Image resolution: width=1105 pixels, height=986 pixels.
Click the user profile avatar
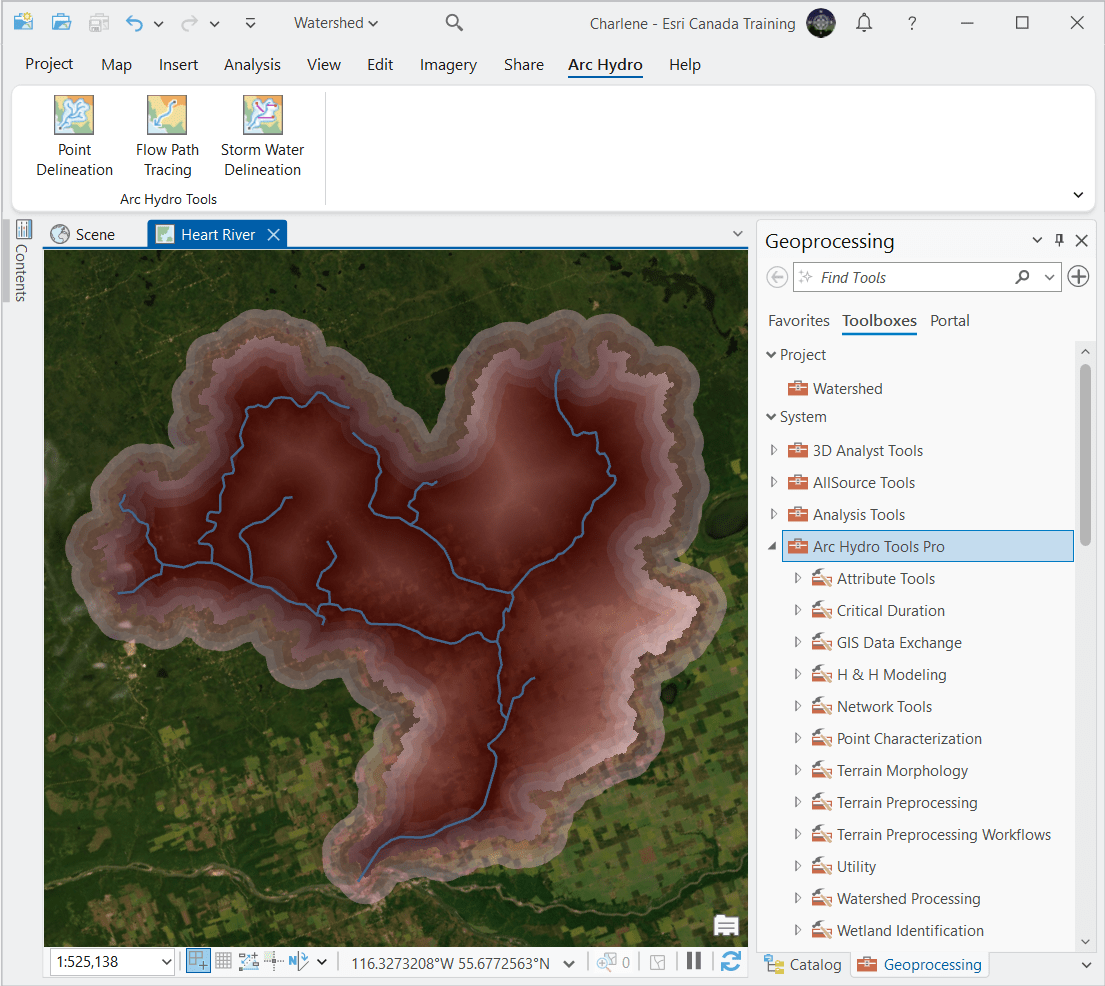(x=821, y=23)
